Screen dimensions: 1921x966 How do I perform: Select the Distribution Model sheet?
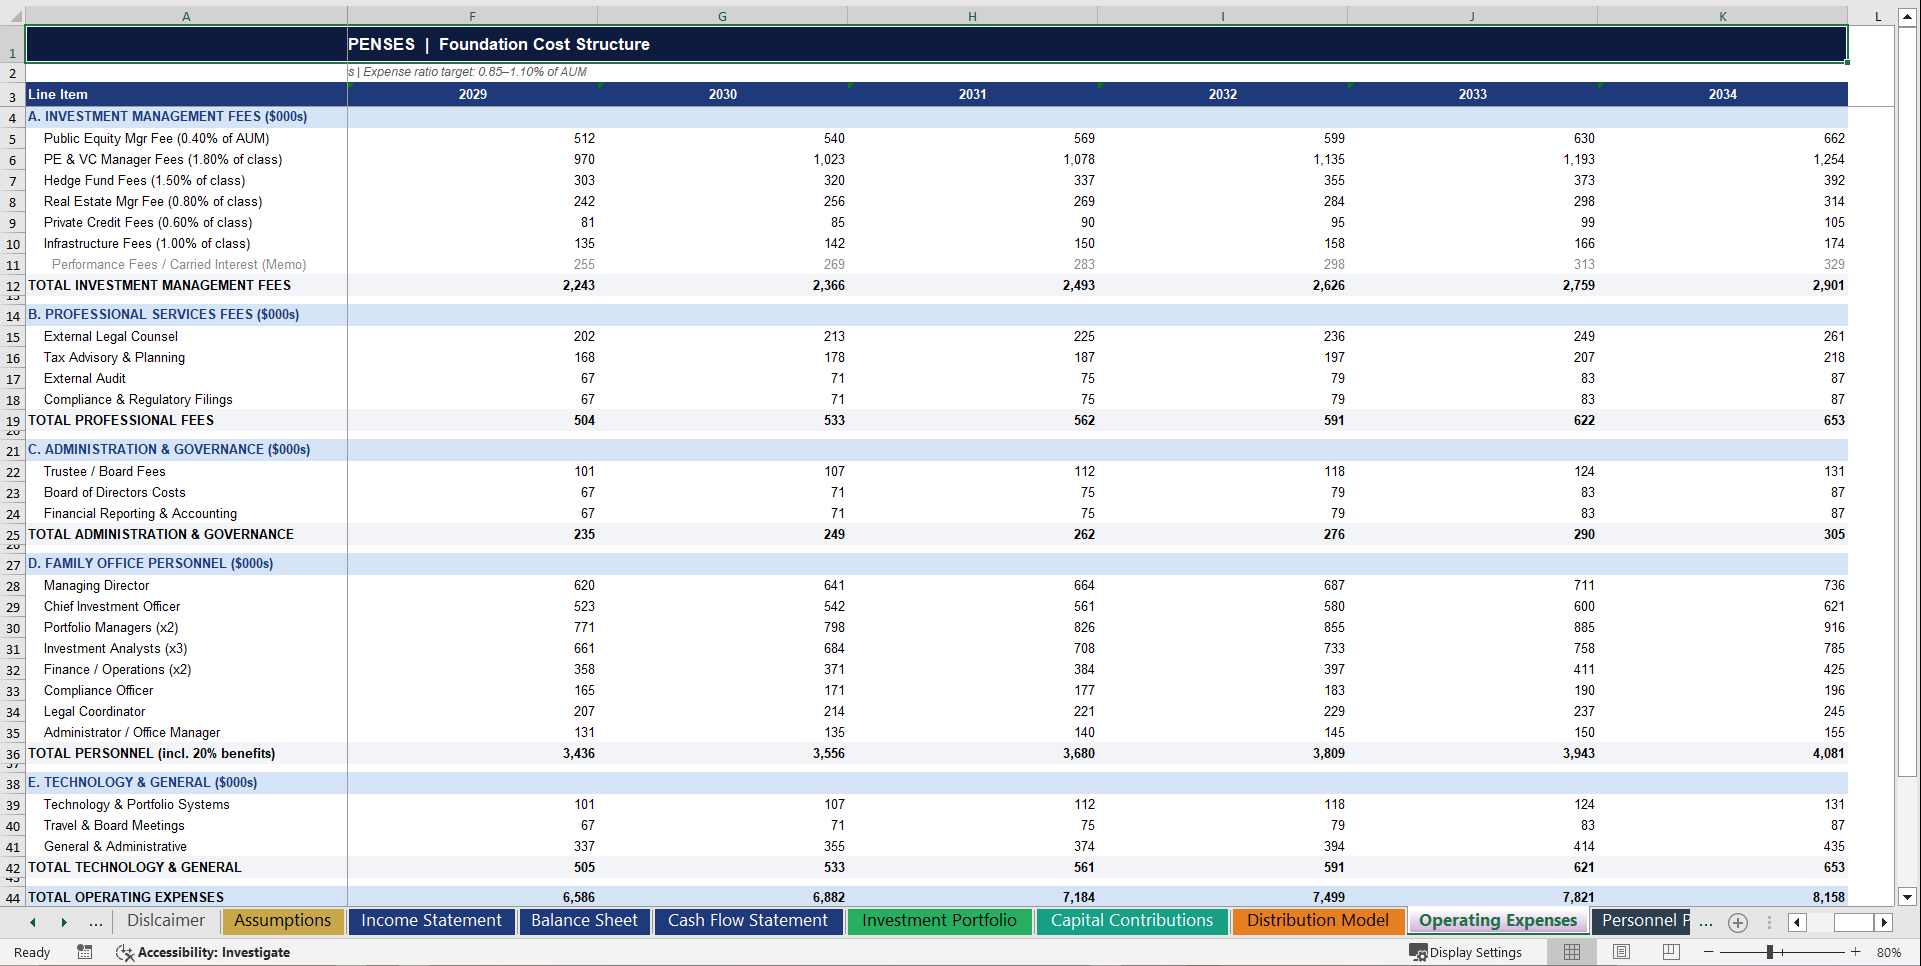[1318, 920]
